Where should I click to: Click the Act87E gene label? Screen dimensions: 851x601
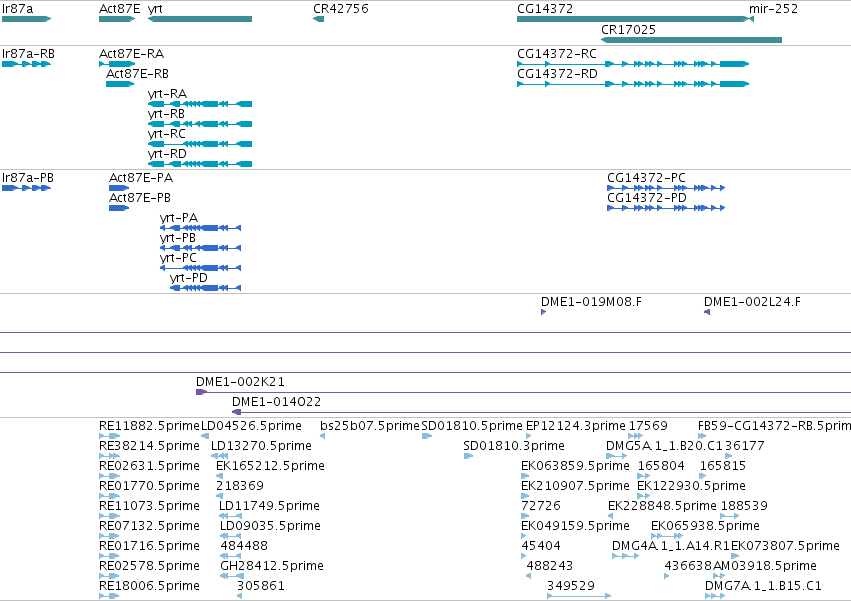(x=119, y=9)
